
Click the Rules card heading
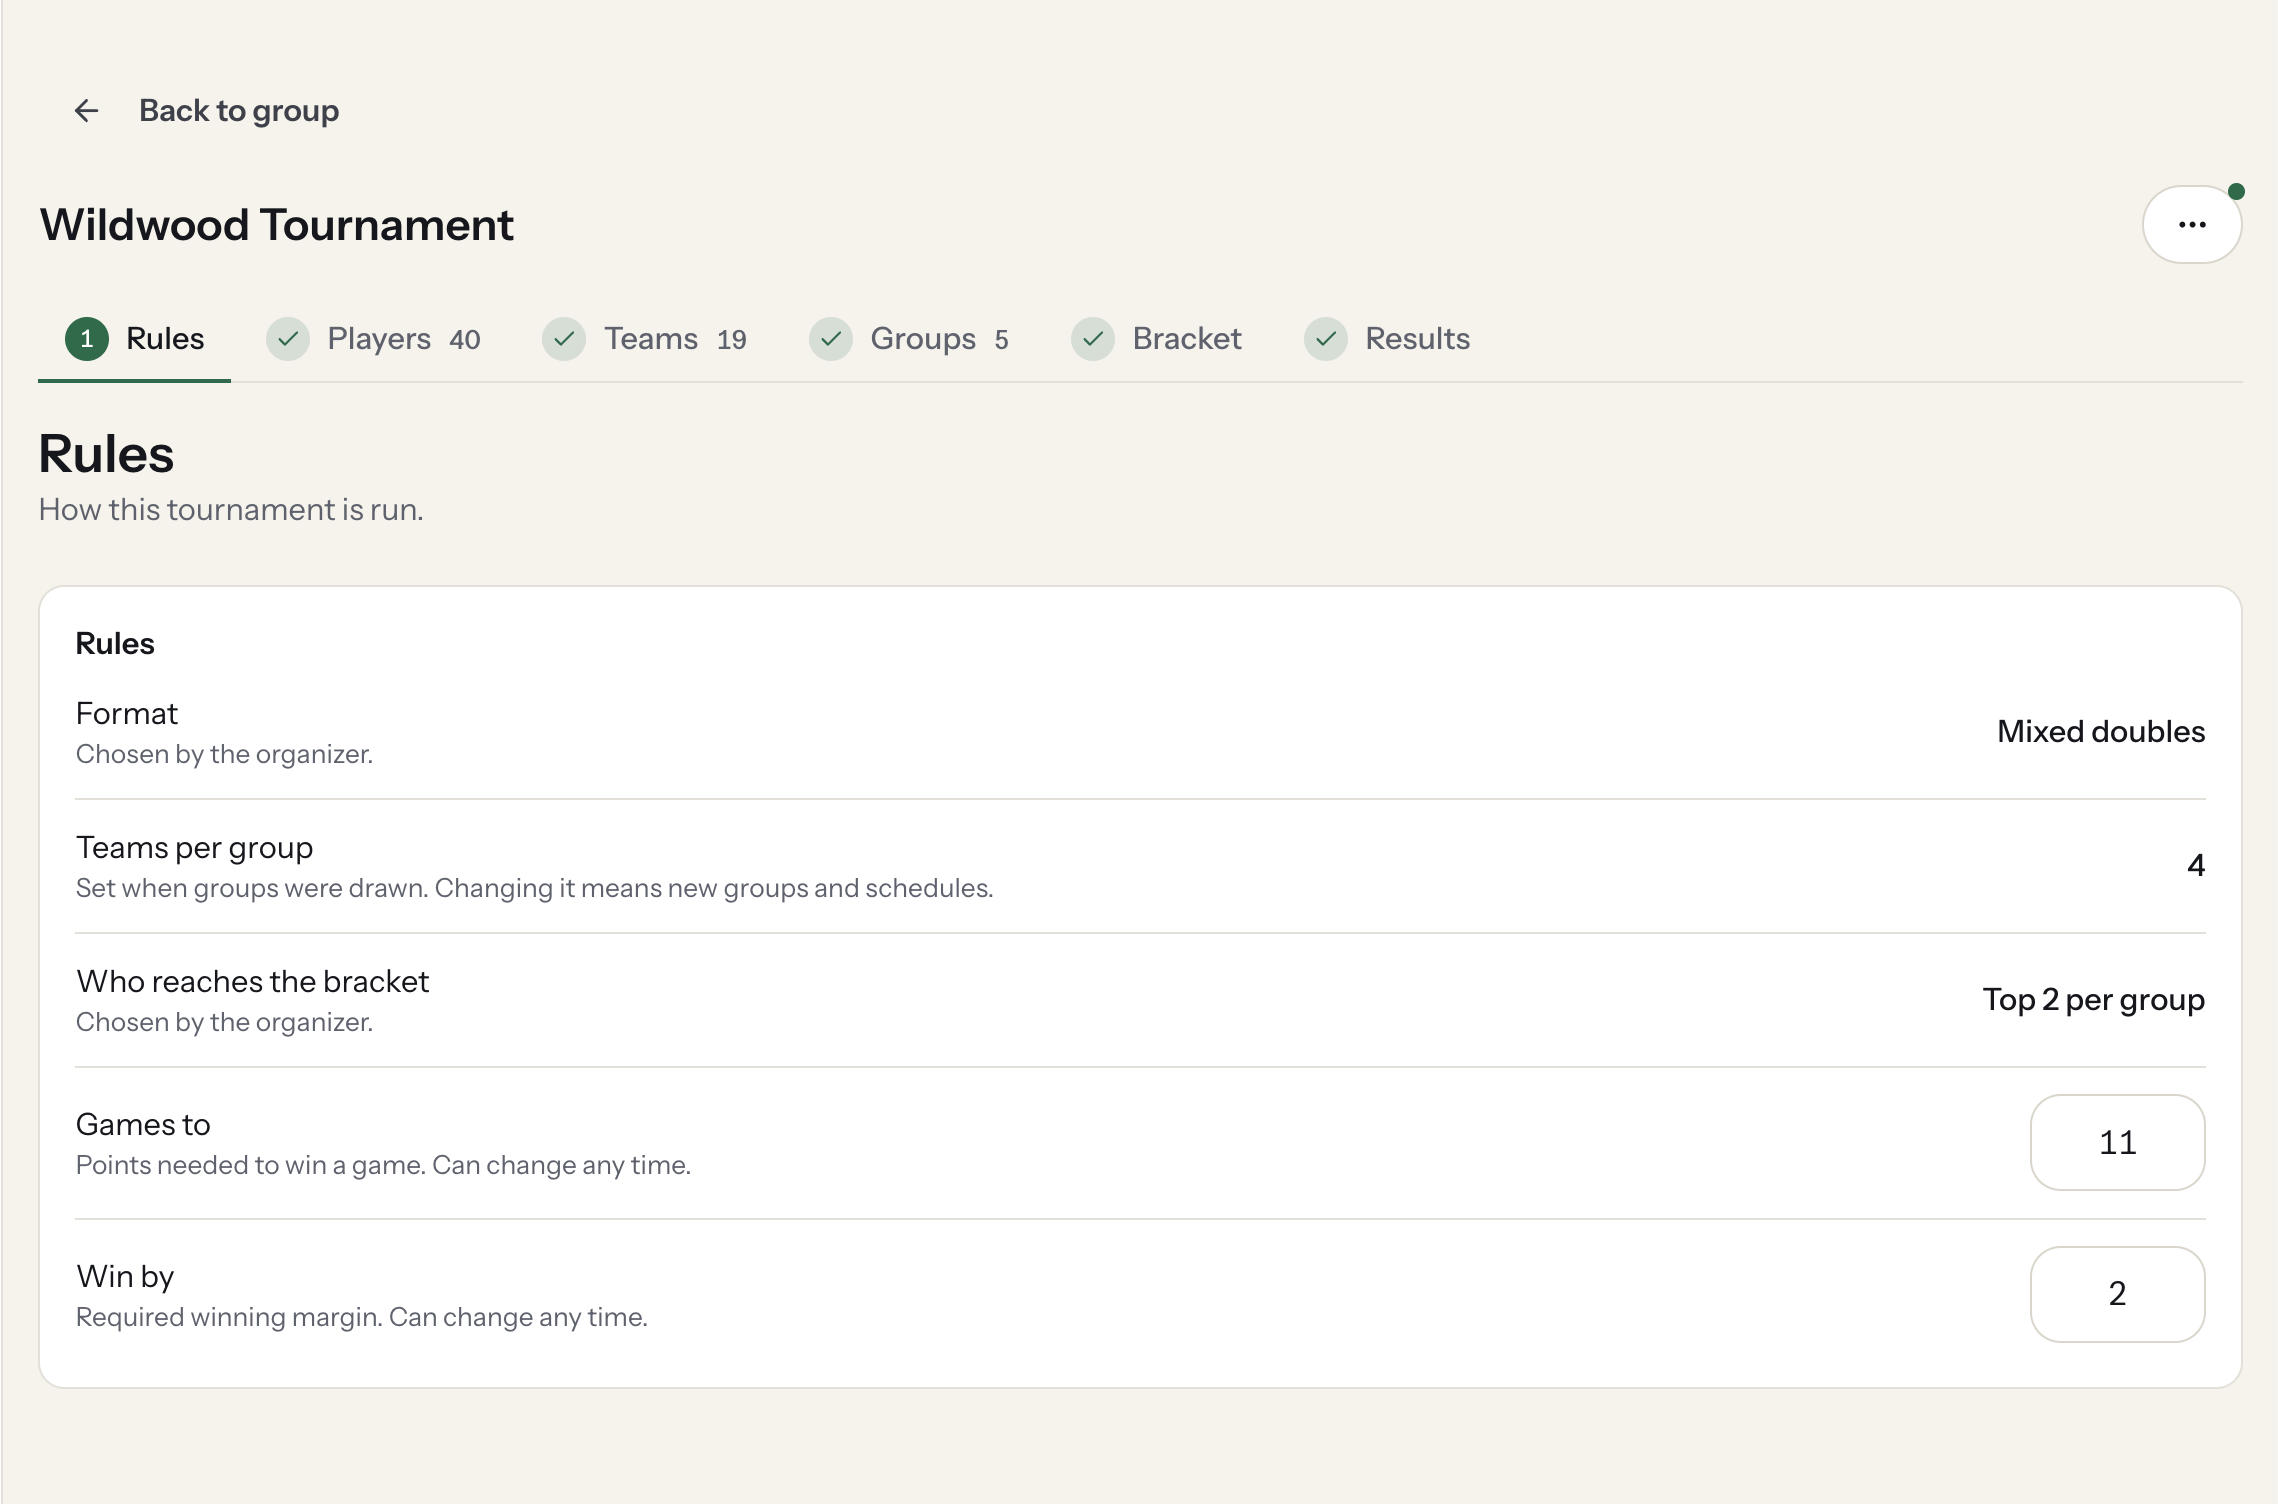coord(116,644)
